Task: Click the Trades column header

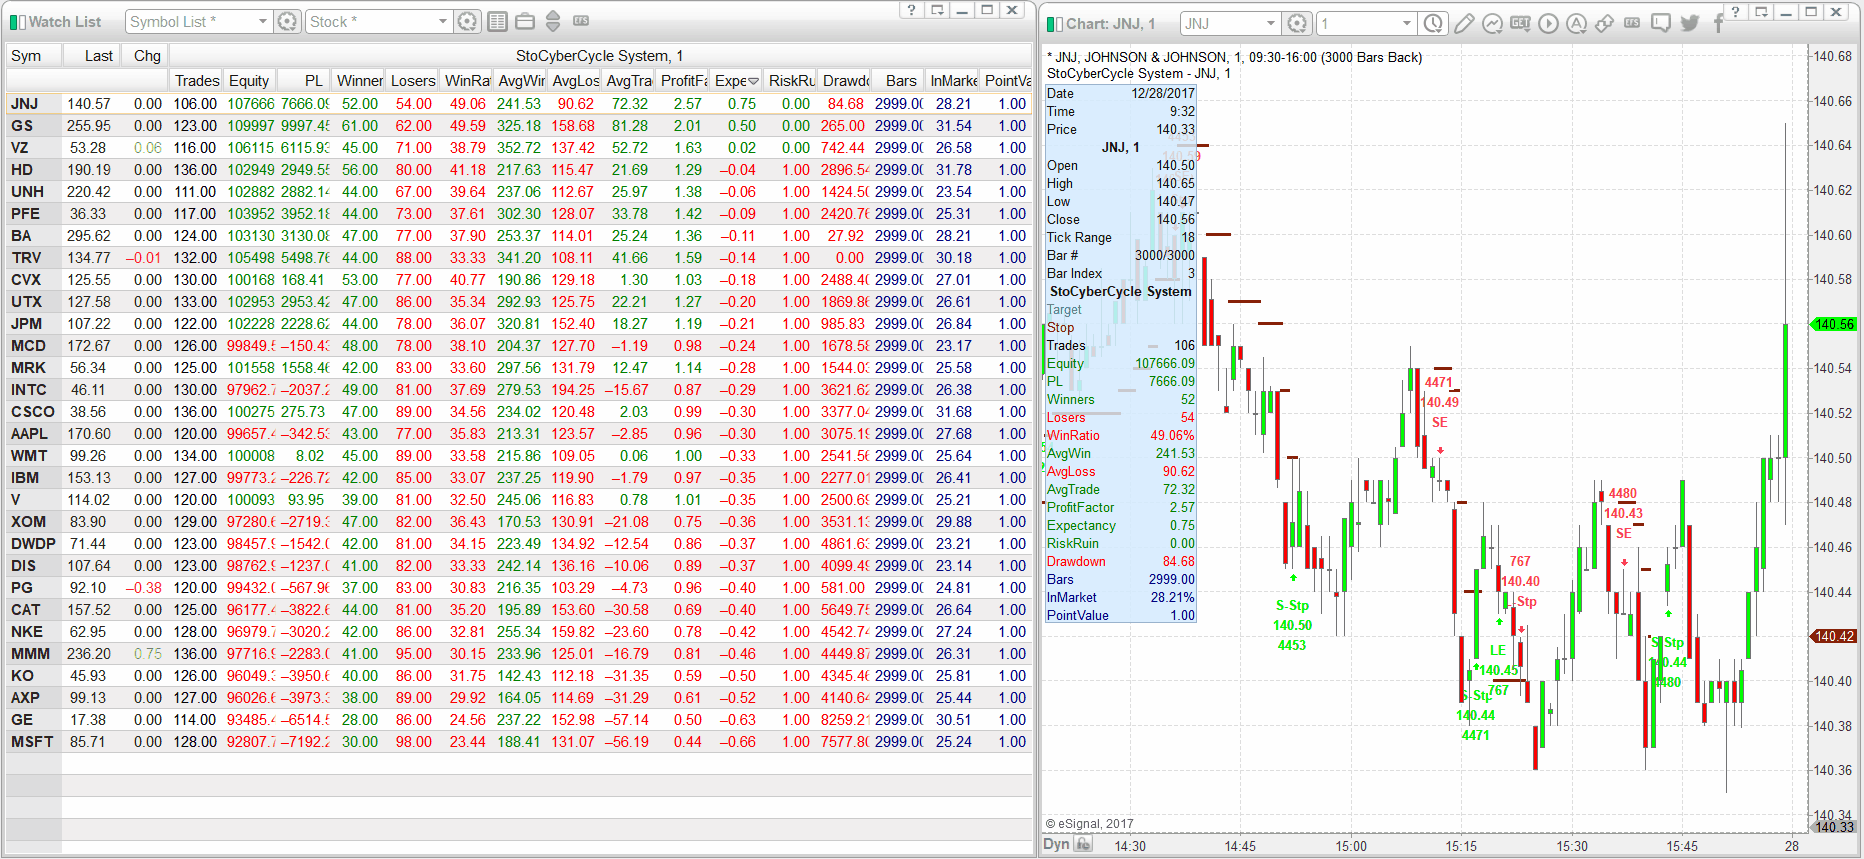Action: (196, 81)
